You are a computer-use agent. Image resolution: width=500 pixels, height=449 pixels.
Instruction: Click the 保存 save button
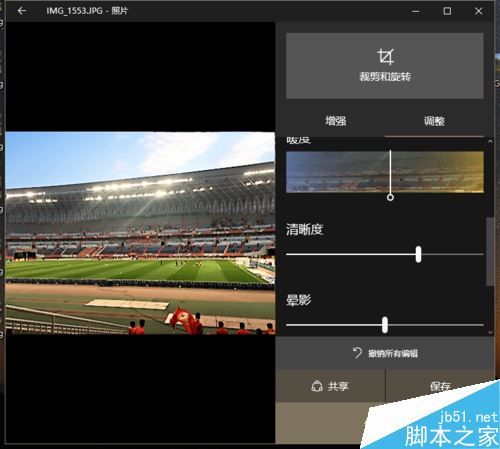[x=440, y=386]
